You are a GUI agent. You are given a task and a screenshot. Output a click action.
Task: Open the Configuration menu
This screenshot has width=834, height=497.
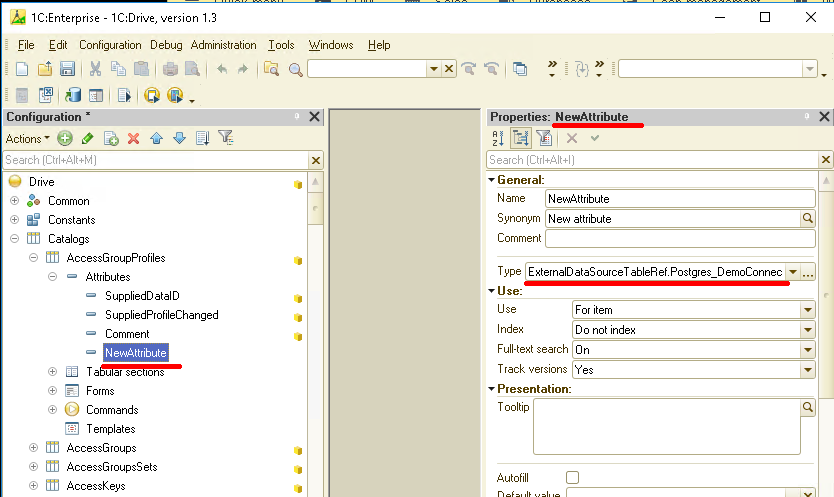coord(110,45)
